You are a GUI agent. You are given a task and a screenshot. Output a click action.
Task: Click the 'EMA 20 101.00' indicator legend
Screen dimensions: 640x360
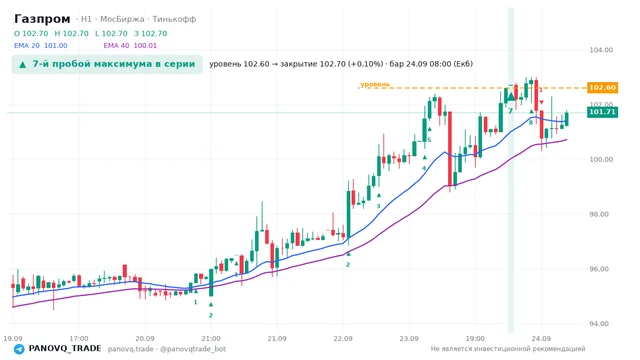41,46
